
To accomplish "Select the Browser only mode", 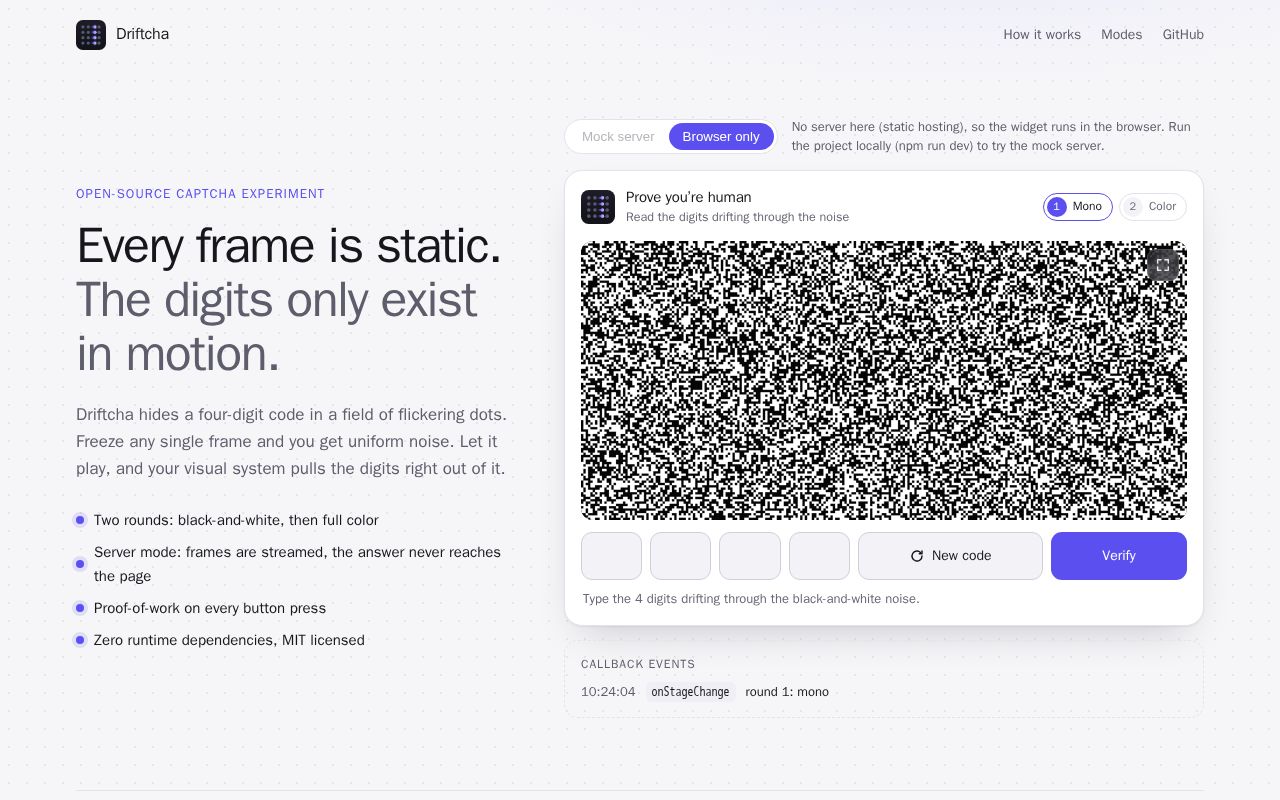I will [721, 137].
